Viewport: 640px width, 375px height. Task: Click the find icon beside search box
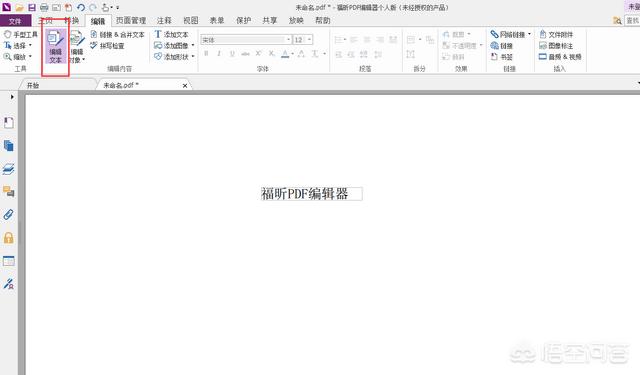pyautogui.click(x=617, y=20)
